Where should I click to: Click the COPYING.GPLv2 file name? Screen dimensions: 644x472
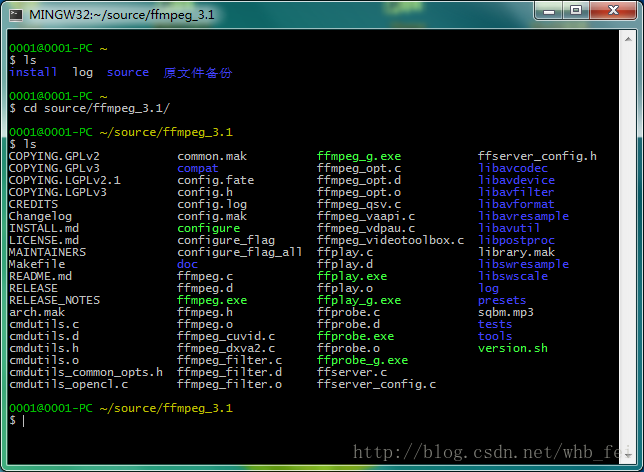[x=54, y=157]
